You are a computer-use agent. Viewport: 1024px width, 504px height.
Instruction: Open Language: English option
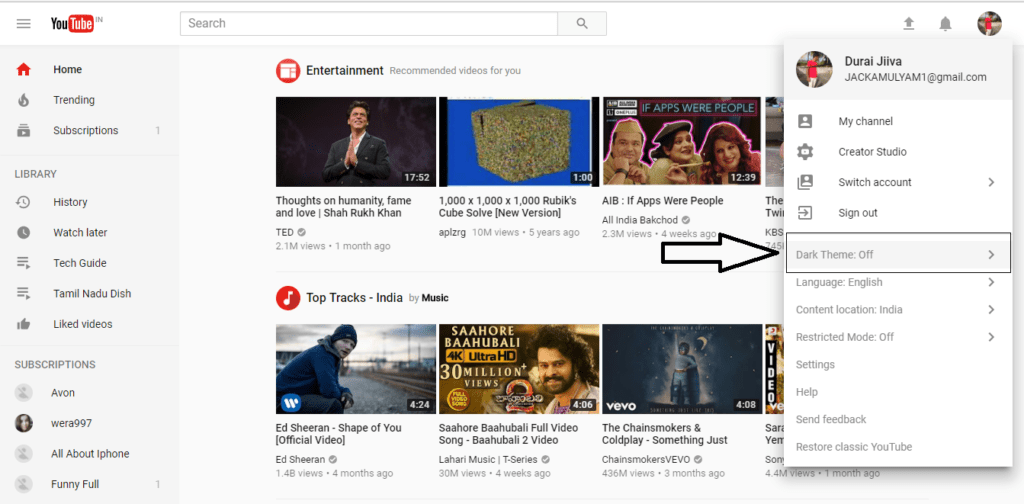click(898, 282)
